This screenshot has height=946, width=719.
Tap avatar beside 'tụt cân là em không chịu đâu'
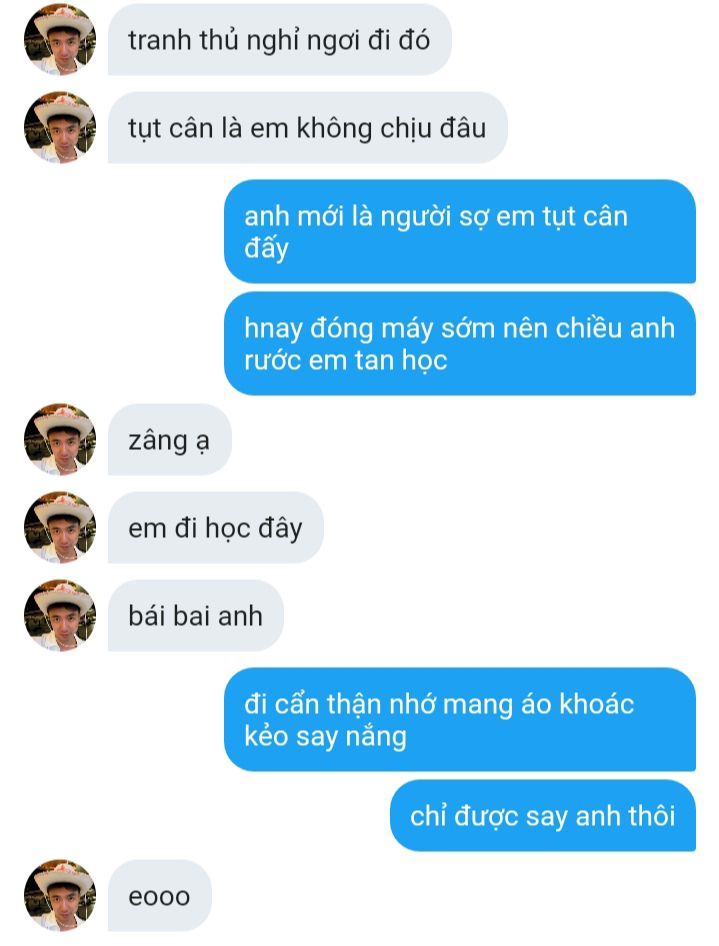(60, 127)
